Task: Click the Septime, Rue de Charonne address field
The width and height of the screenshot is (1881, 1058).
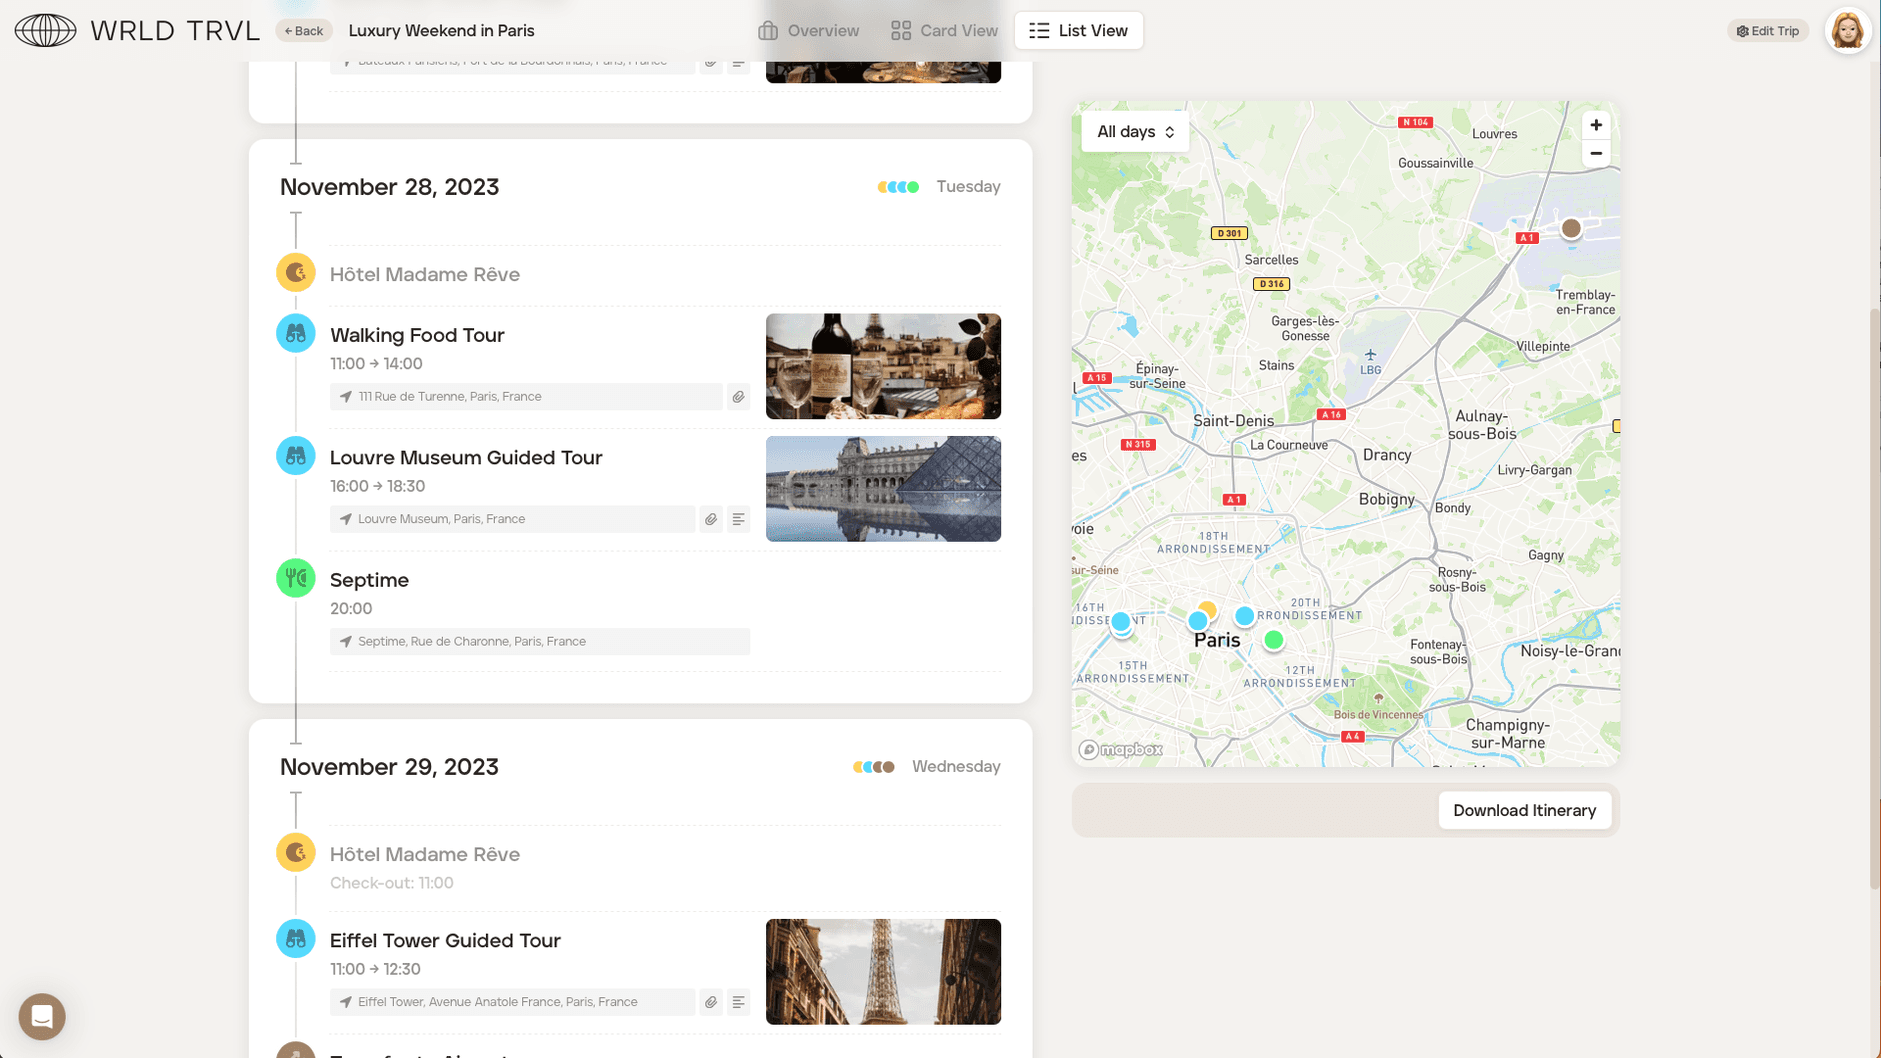Action: coord(540,641)
